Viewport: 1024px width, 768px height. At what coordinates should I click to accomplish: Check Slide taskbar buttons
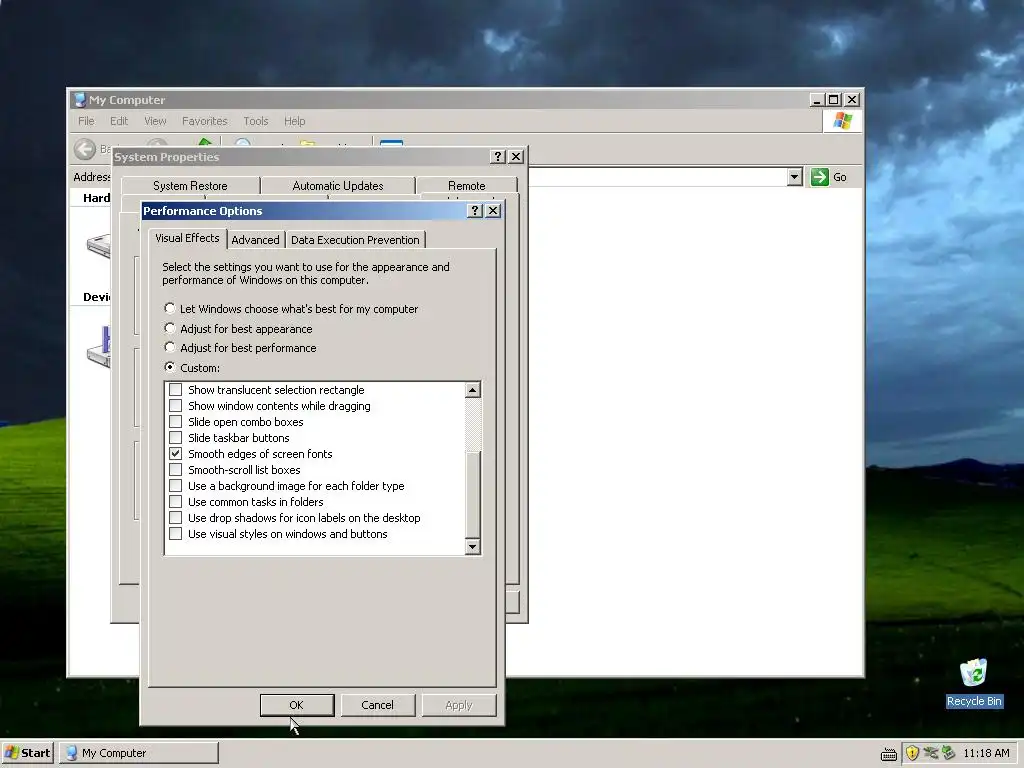pos(176,438)
